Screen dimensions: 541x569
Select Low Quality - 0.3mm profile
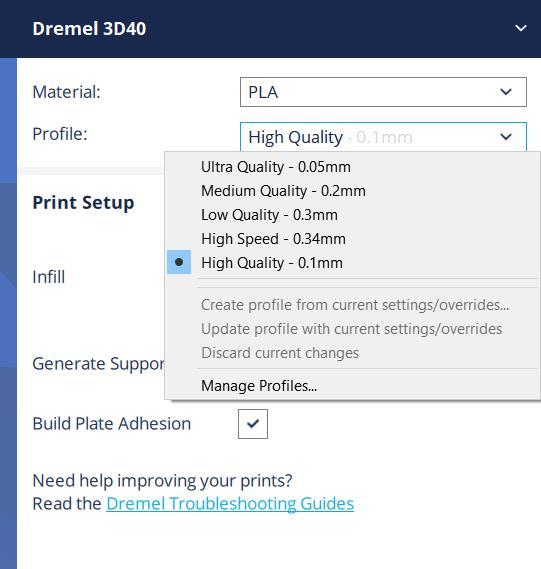click(x=353, y=215)
